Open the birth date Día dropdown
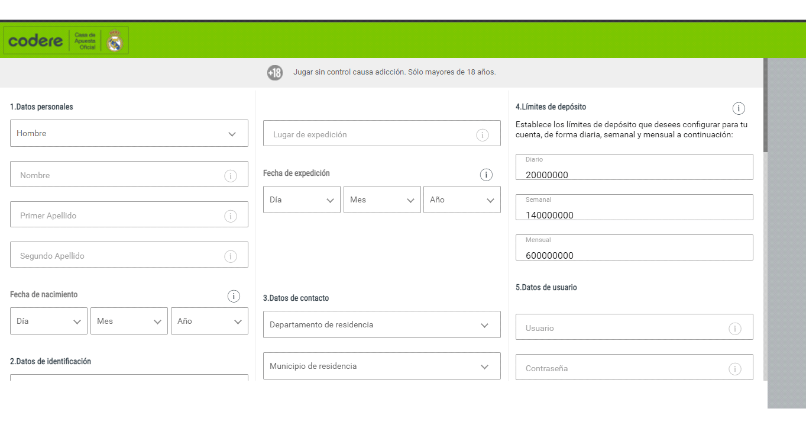Image resolution: width=806 pixels, height=428 pixels. click(x=49, y=321)
